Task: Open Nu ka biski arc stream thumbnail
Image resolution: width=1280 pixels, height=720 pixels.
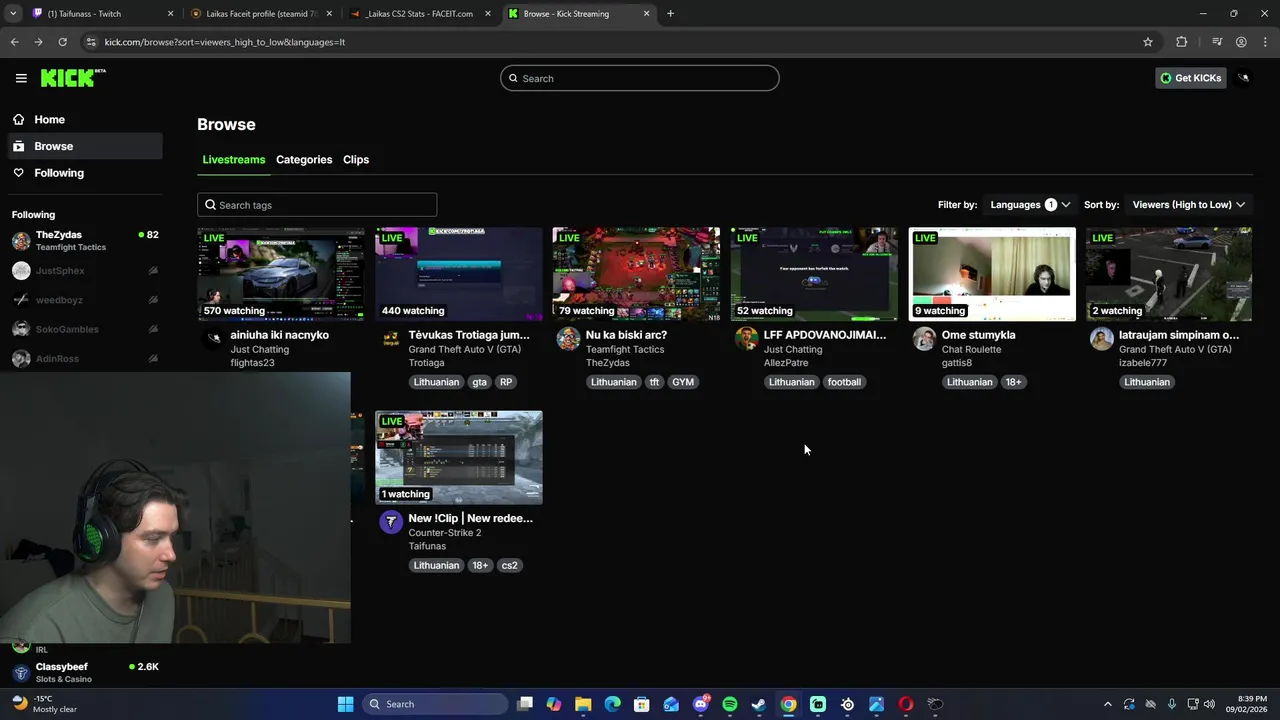Action: pyautogui.click(x=636, y=274)
